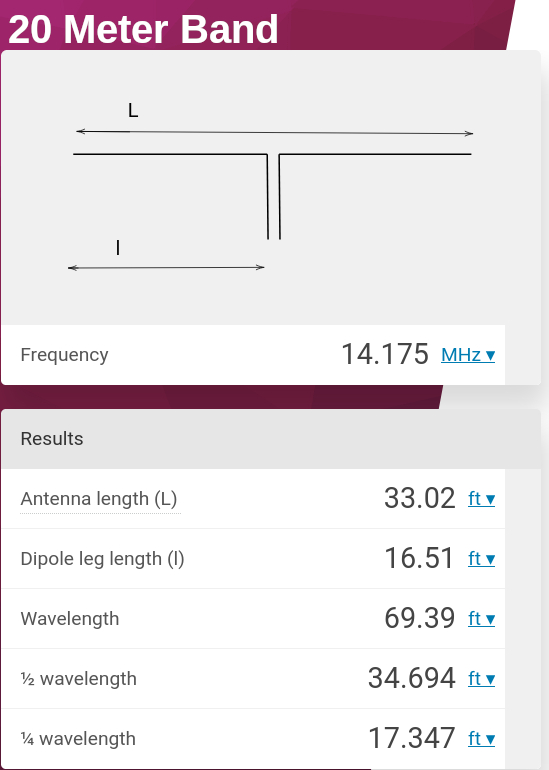This screenshot has height=770, width=549.
Task: Click the ¼ wavelength row label
Action: point(78,739)
